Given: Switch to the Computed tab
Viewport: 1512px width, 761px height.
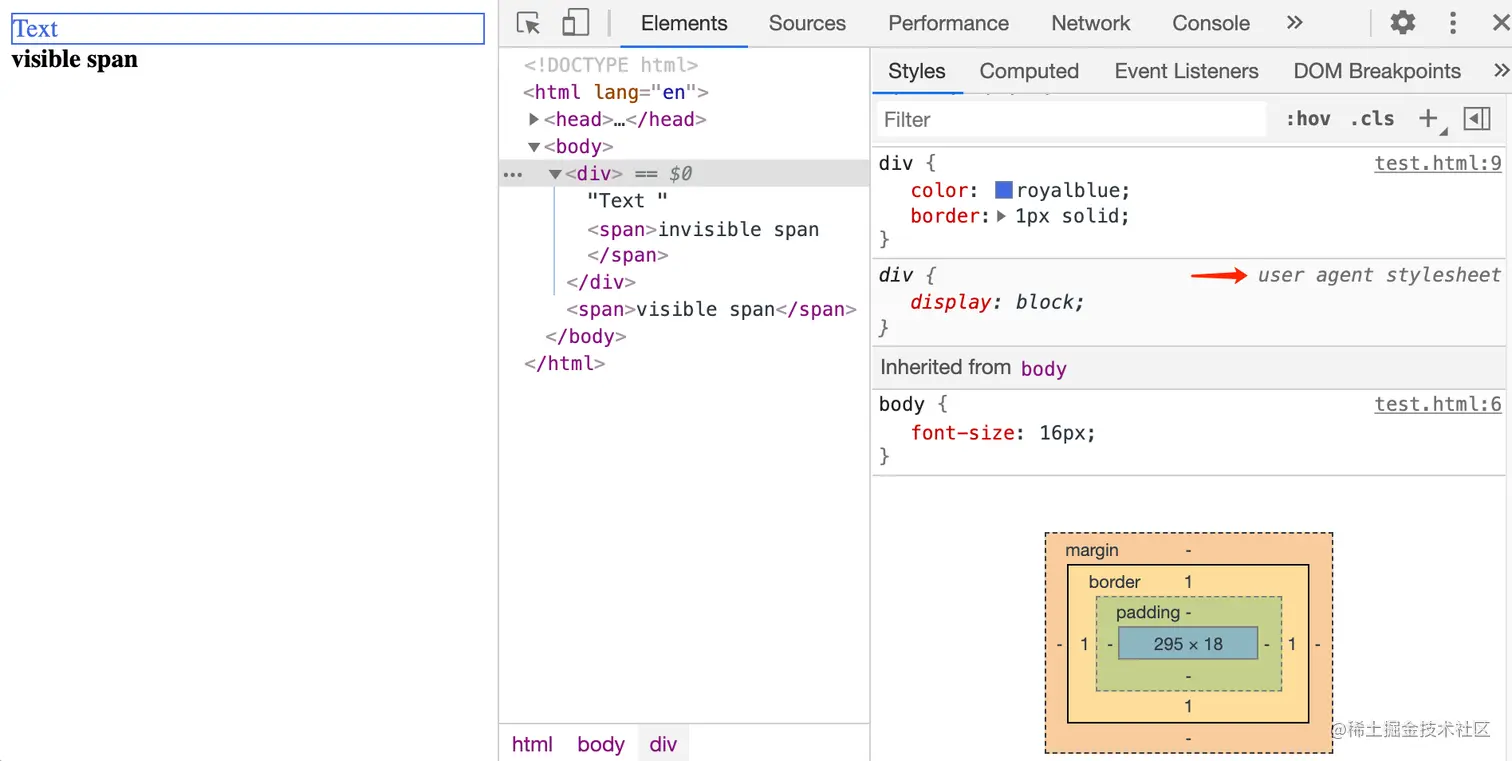Looking at the screenshot, I should click(1029, 71).
